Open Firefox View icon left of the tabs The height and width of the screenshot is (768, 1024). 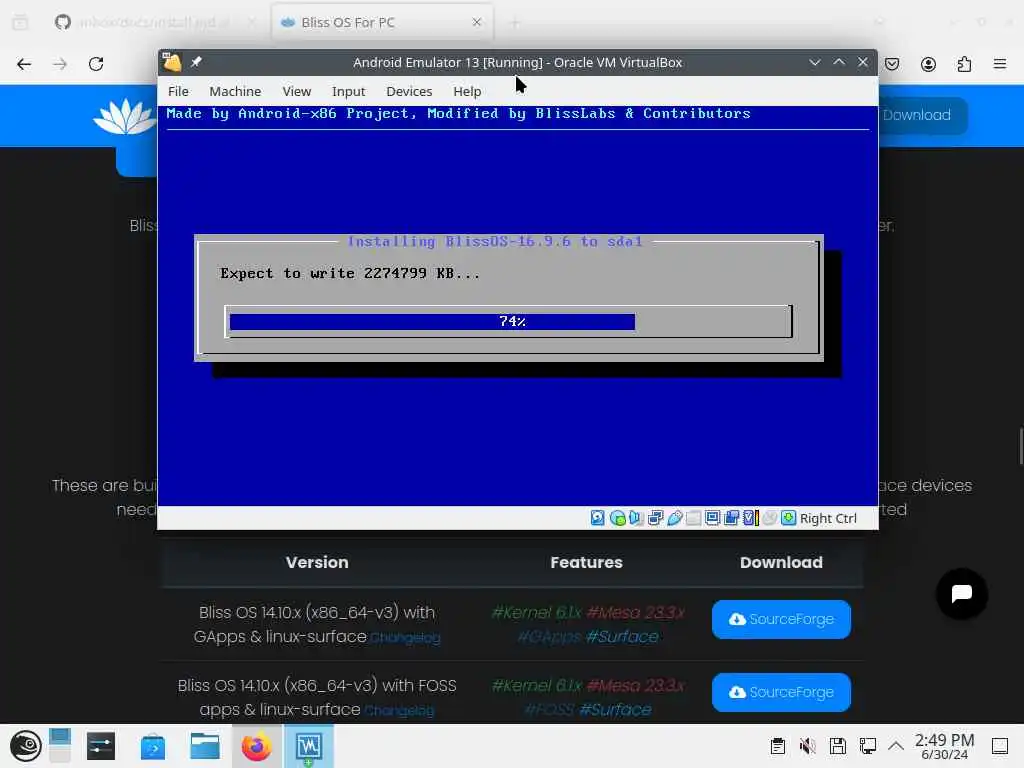coord(20,22)
